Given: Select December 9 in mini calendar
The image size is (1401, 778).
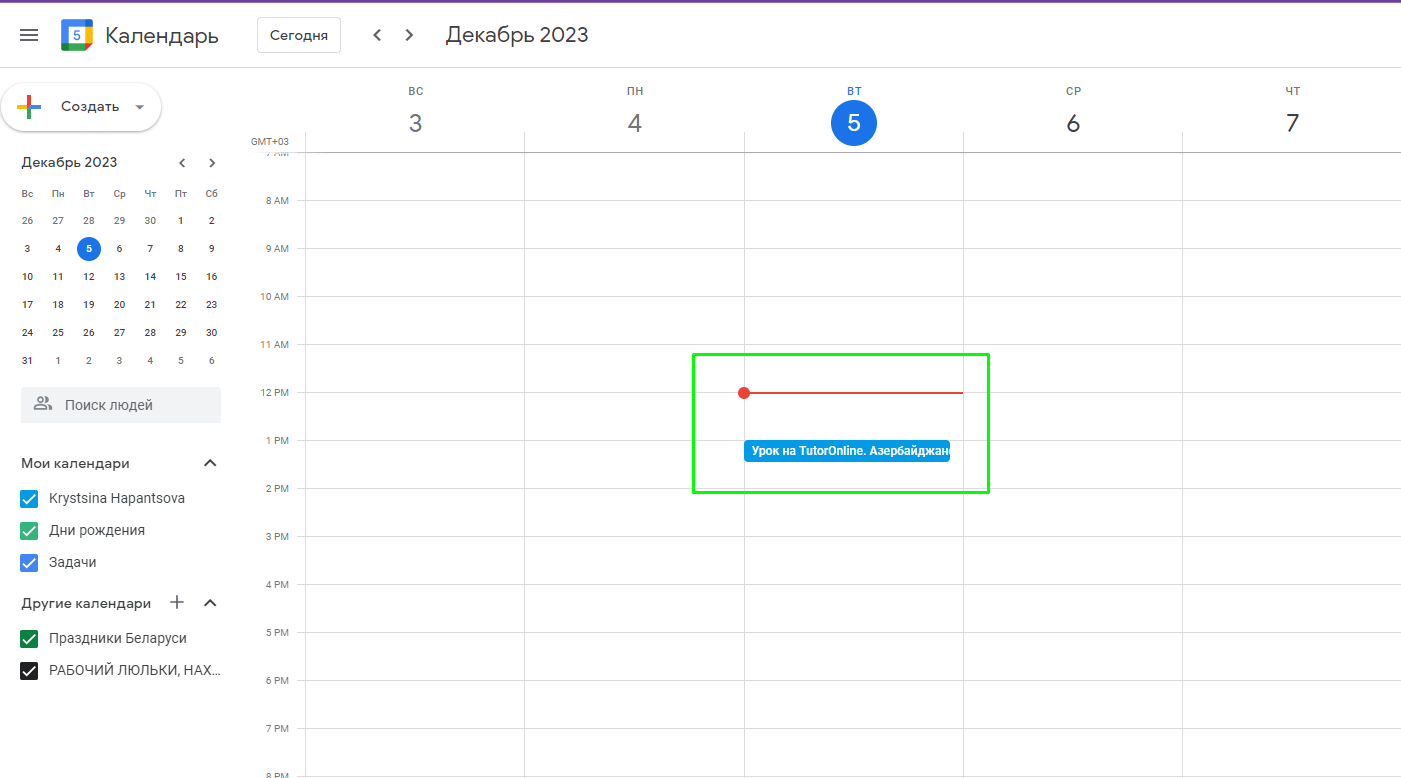Looking at the screenshot, I should coord(211,248).
